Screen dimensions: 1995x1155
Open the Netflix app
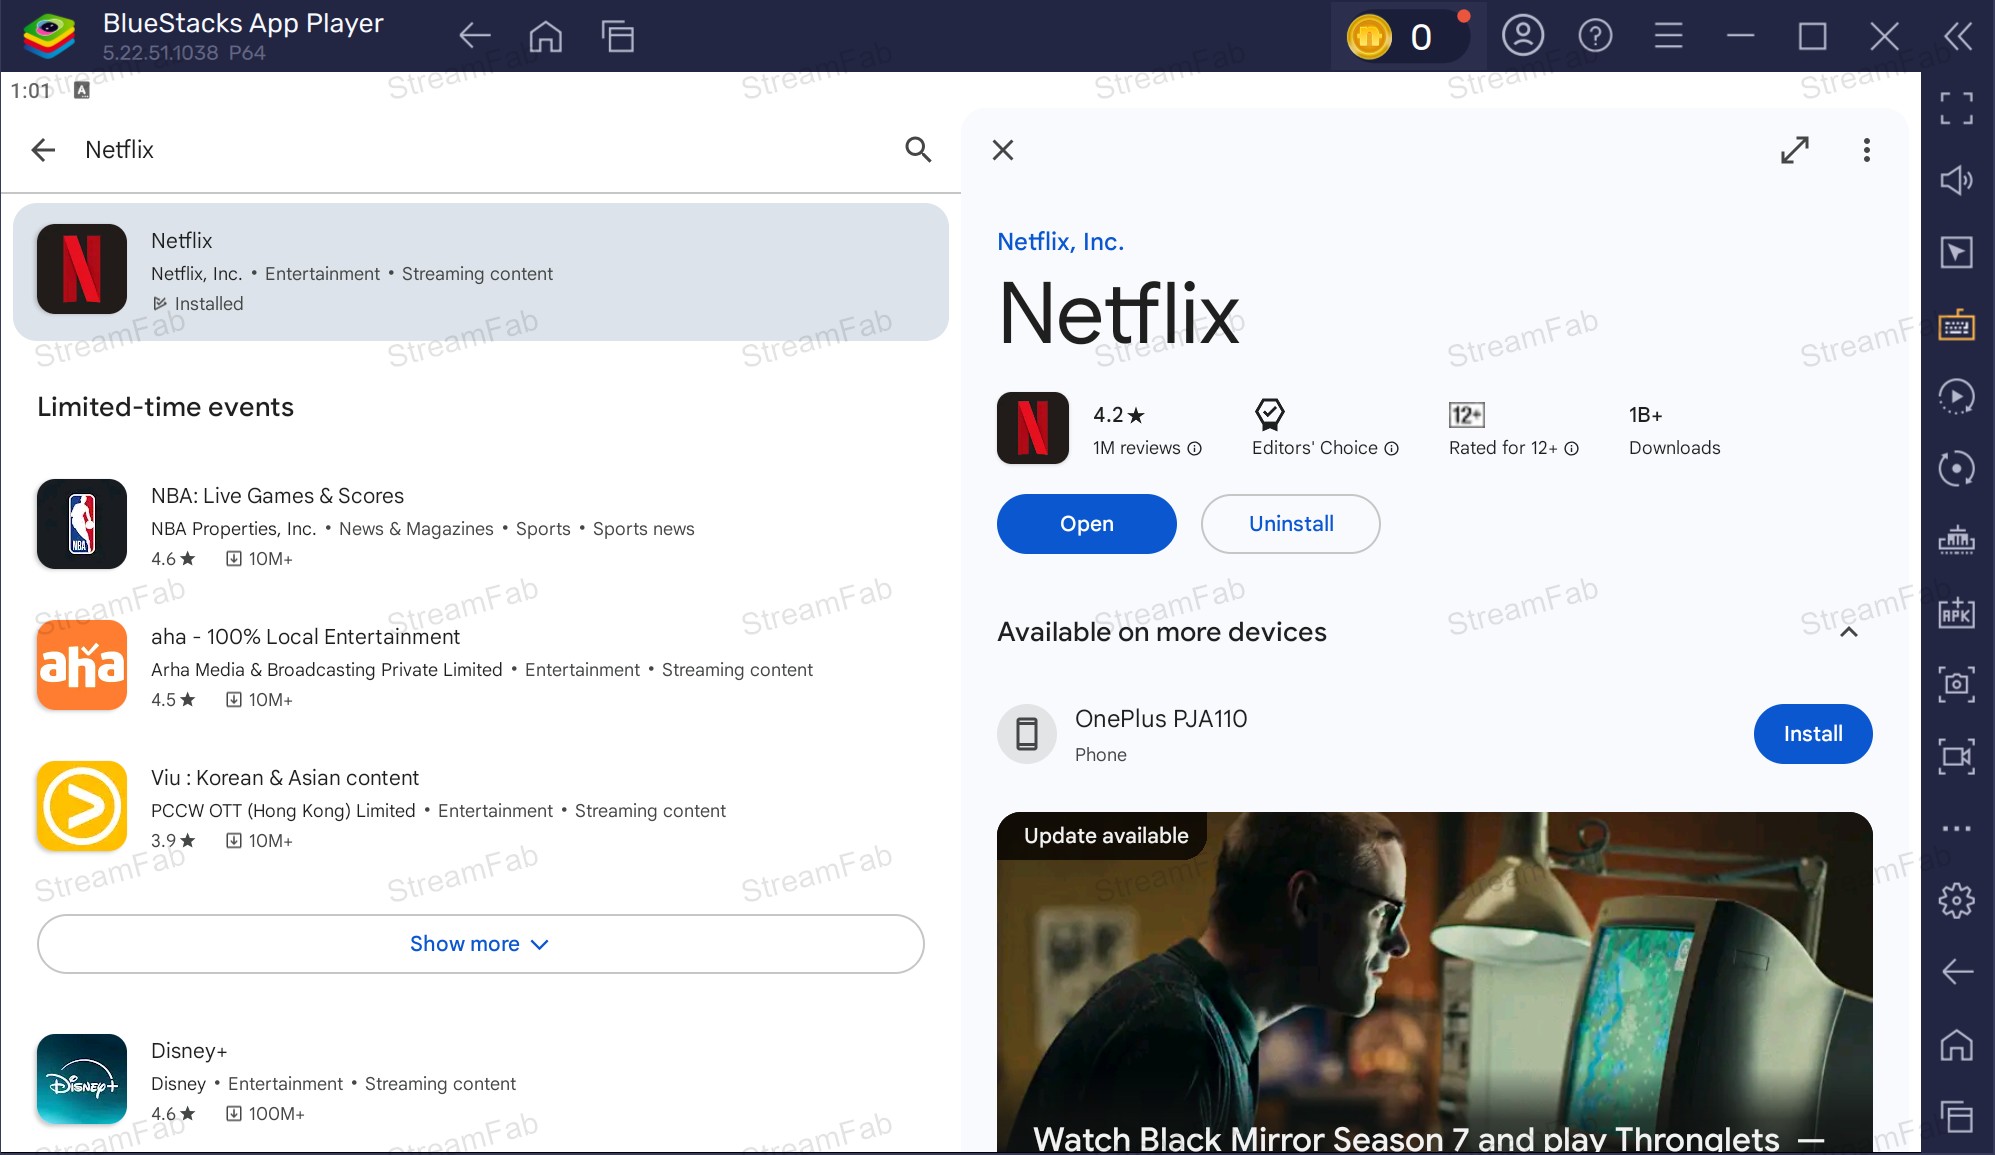point(1087,524)
